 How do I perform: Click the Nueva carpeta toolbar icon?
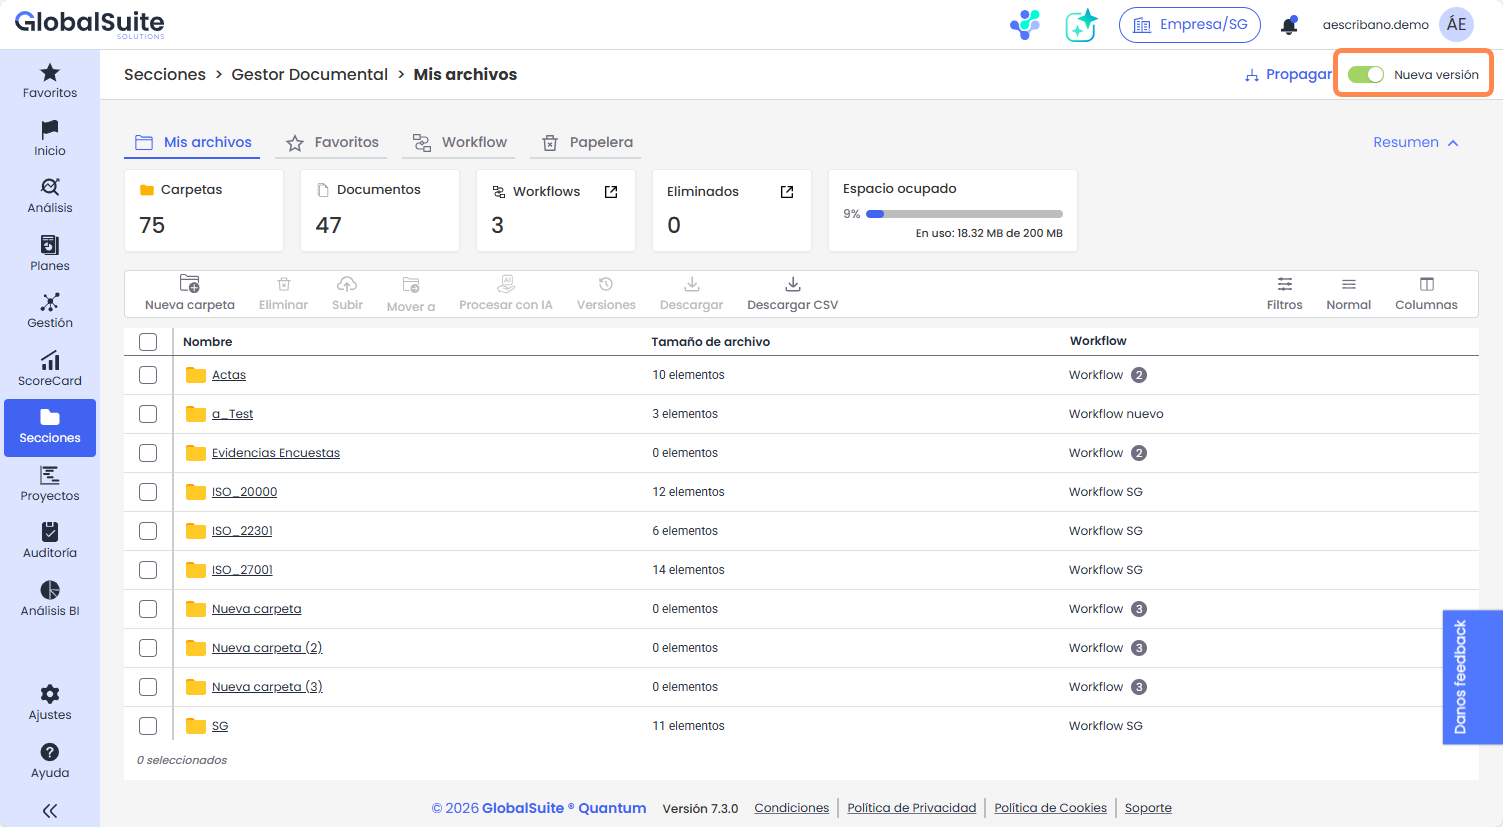pos(189,285)
